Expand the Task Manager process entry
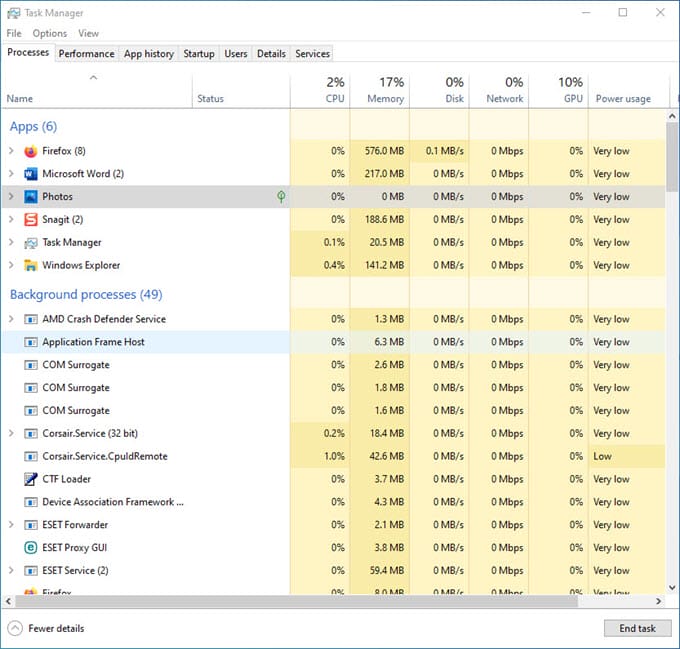The height and width of the screenshot is (649, 680). click(x=11, y=242)
